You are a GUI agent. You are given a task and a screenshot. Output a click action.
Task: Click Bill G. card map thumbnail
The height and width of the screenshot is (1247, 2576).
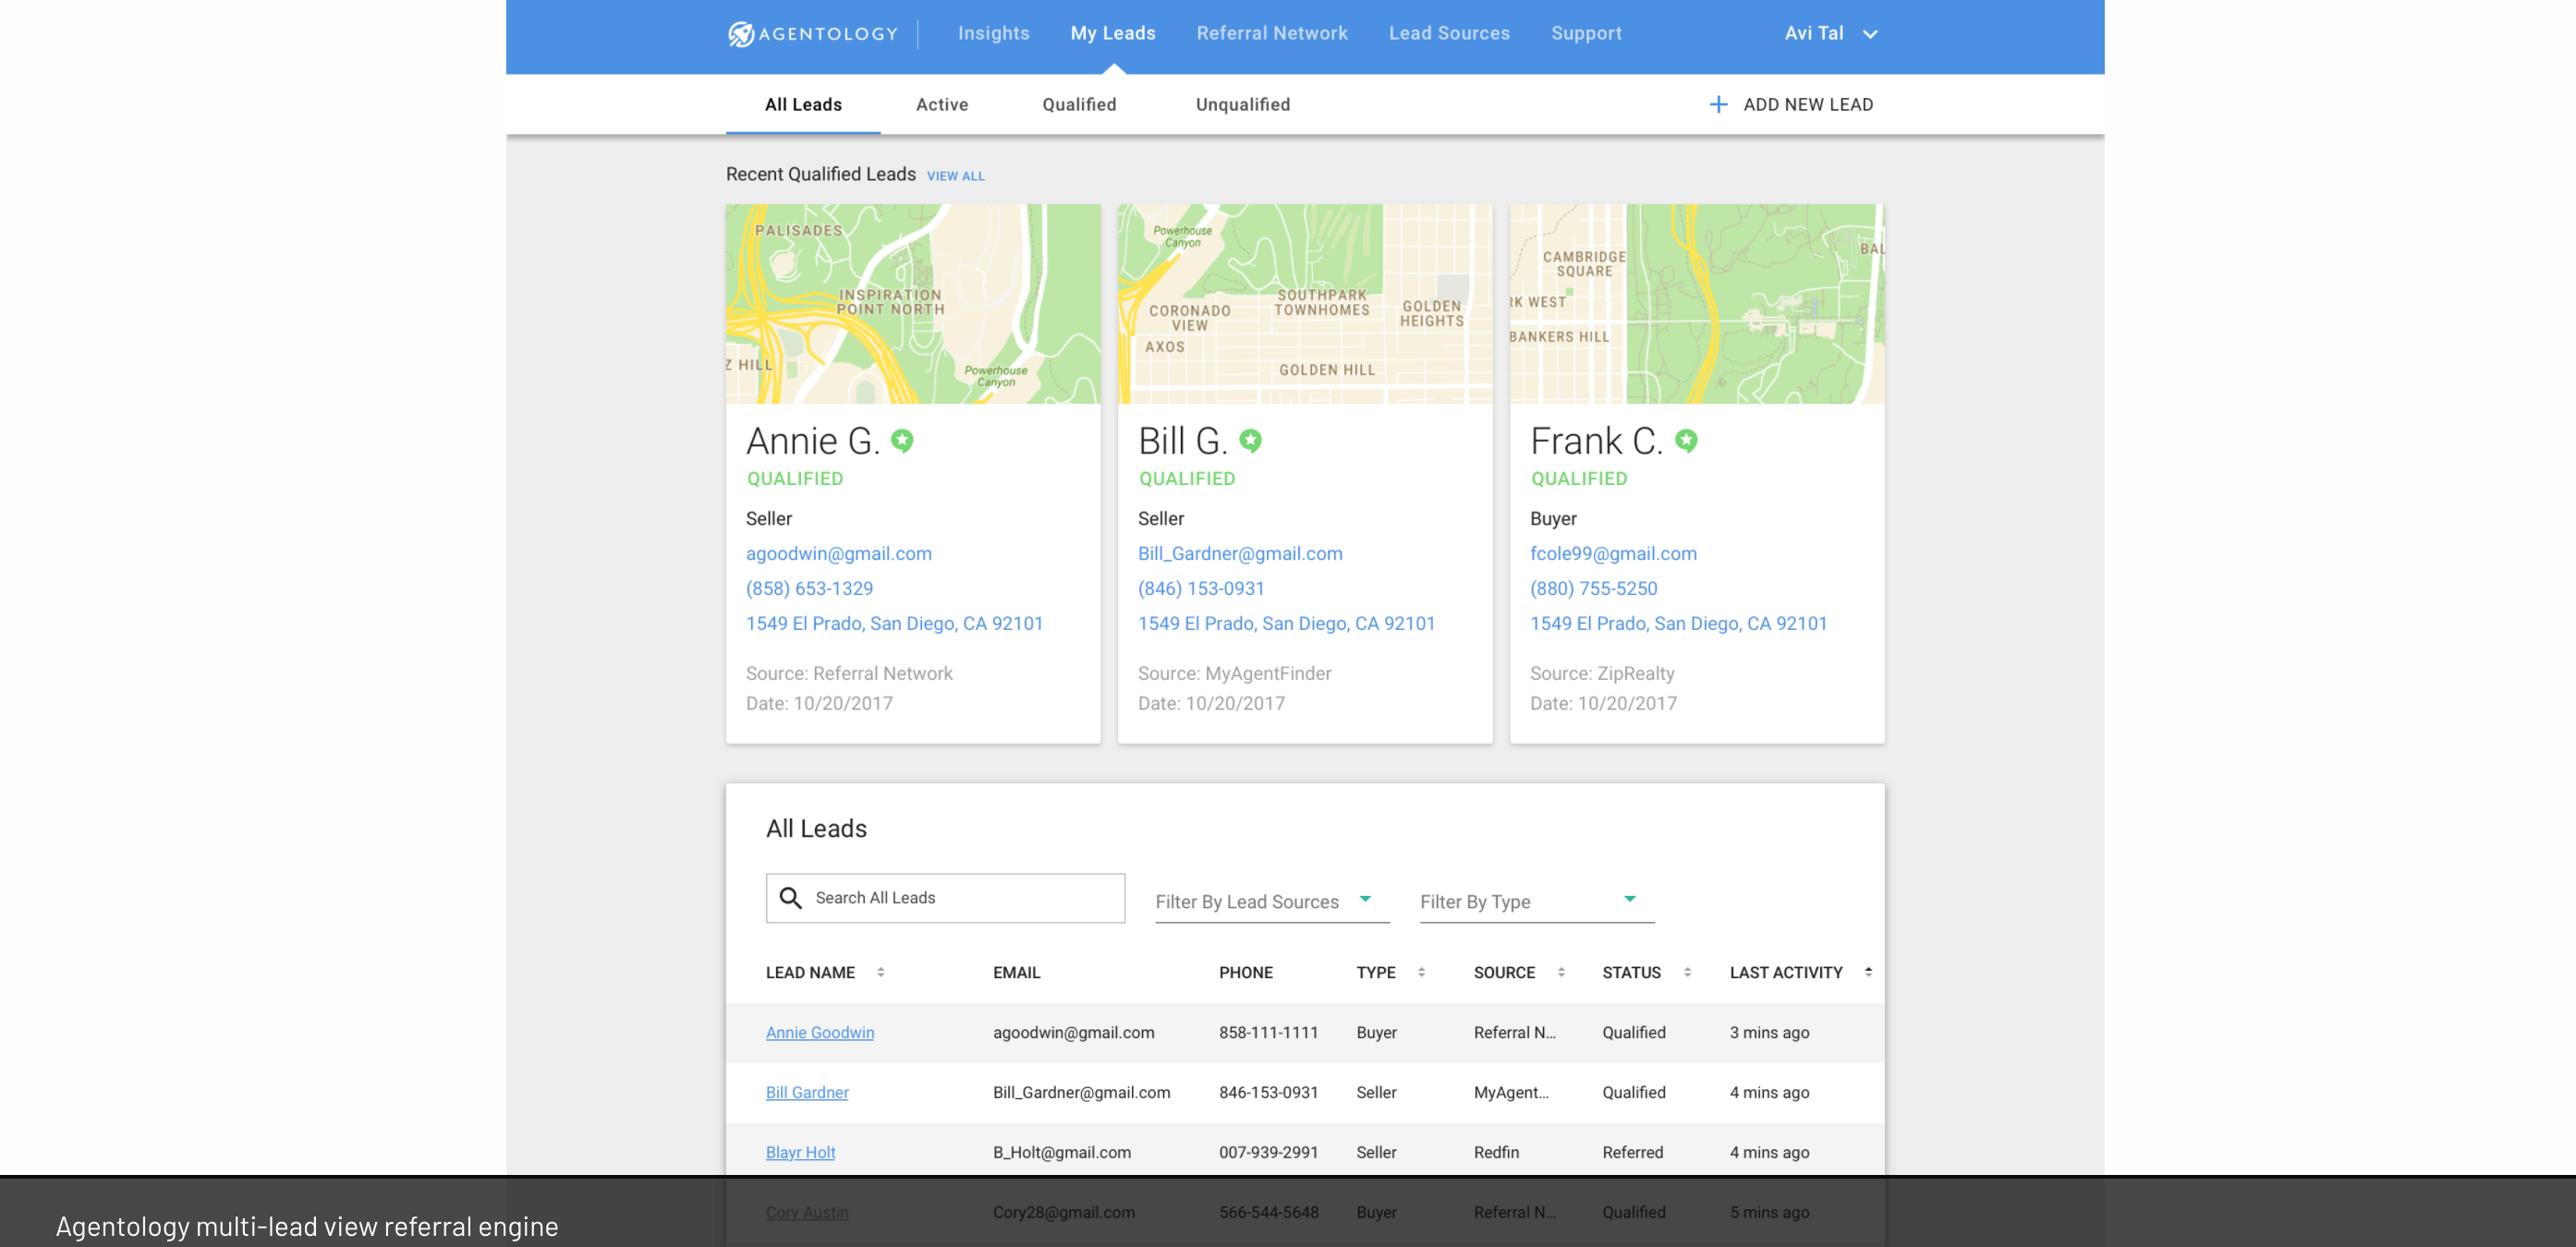click(1304, 304)
